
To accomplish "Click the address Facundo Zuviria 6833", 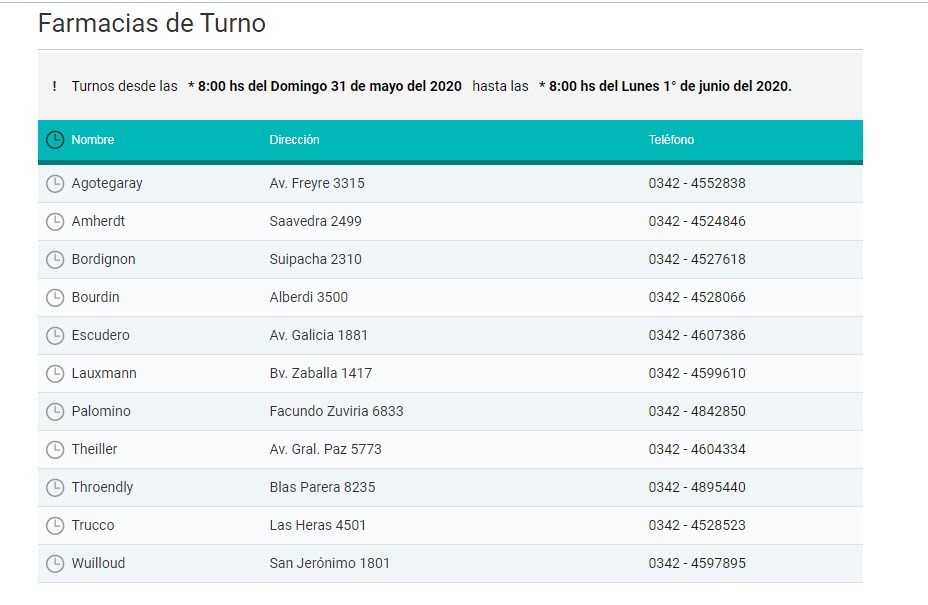I will 336,412.
